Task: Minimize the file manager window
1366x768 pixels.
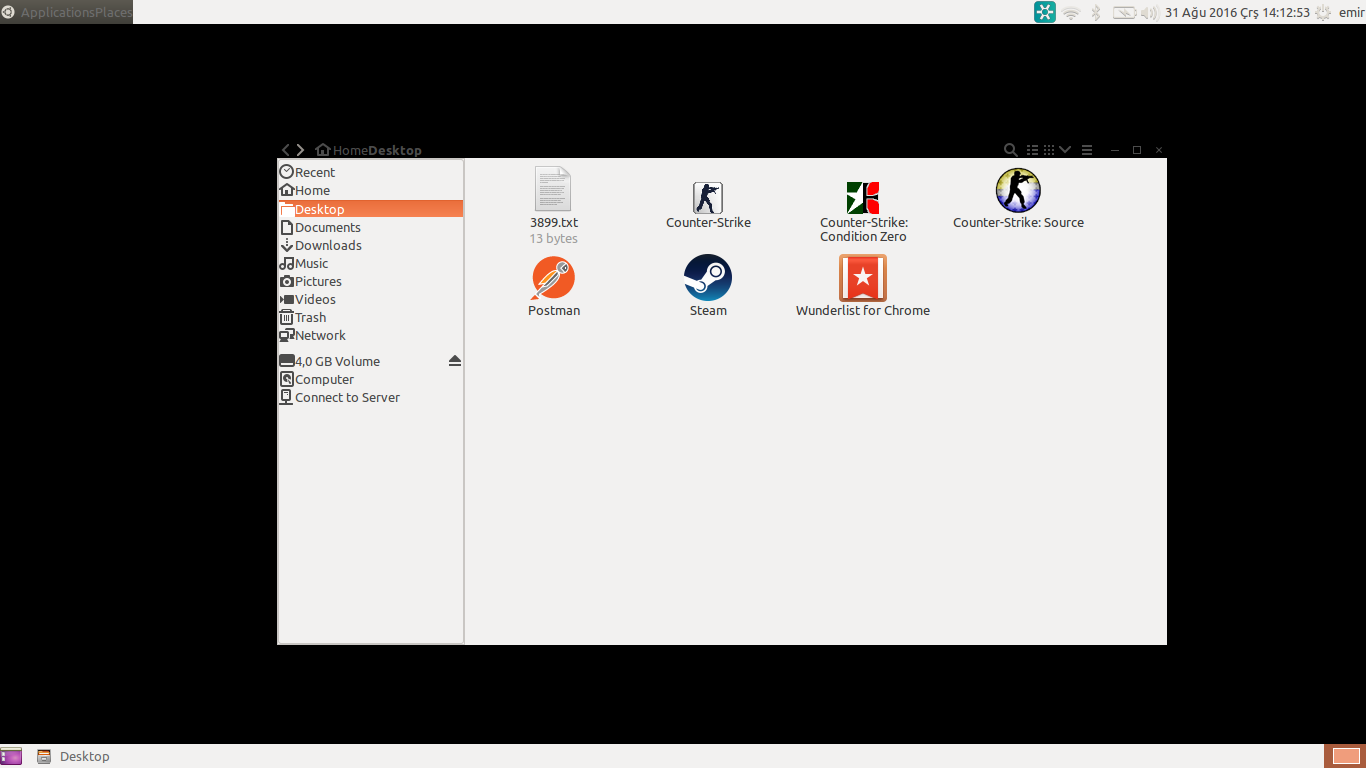Action: pos(1115,150)
